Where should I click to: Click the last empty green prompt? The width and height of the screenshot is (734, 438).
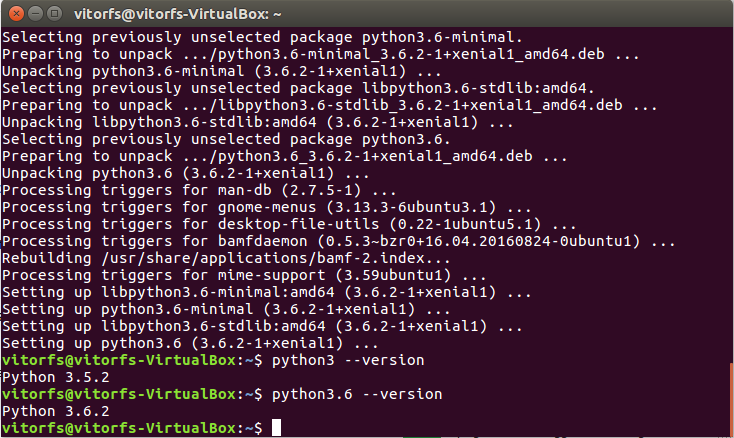[x=132, y=428]
